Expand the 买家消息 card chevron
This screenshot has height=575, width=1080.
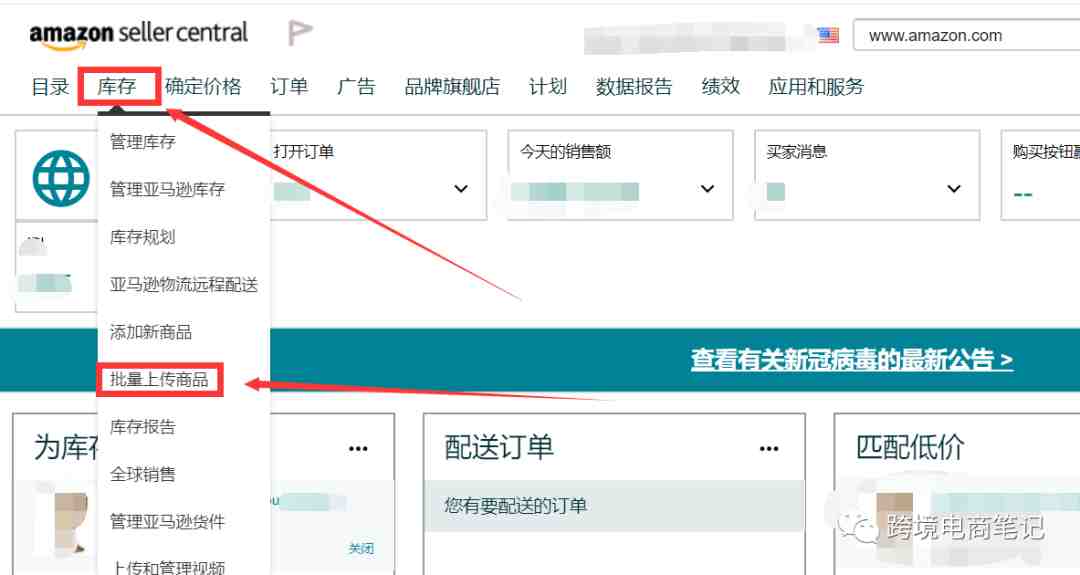click(954, 189)
